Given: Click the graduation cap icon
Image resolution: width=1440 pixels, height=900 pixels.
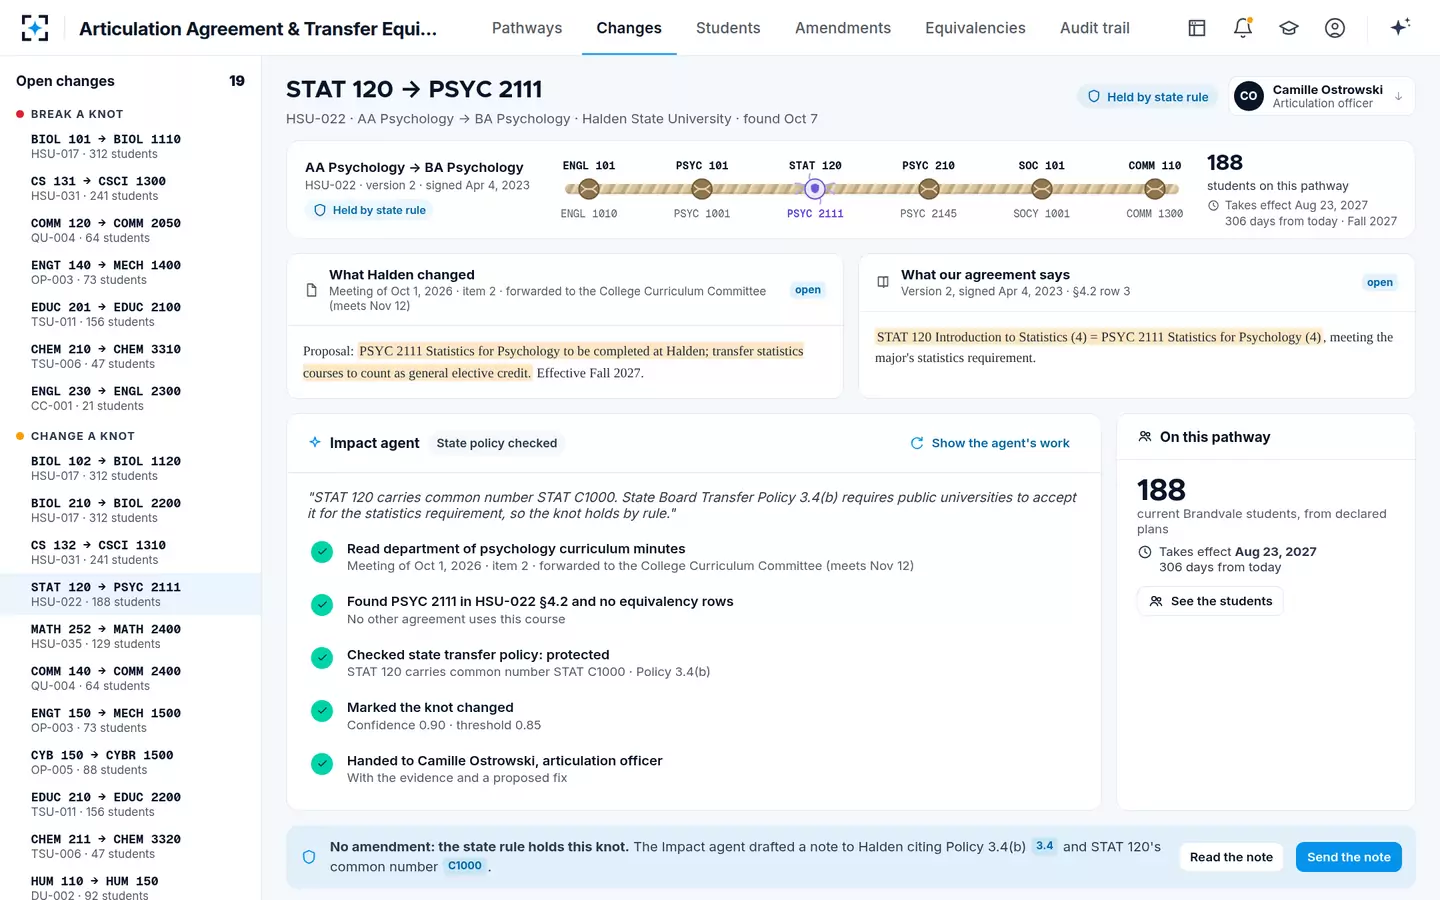Looking at the screenshot, I should [x=1289, y=28].
